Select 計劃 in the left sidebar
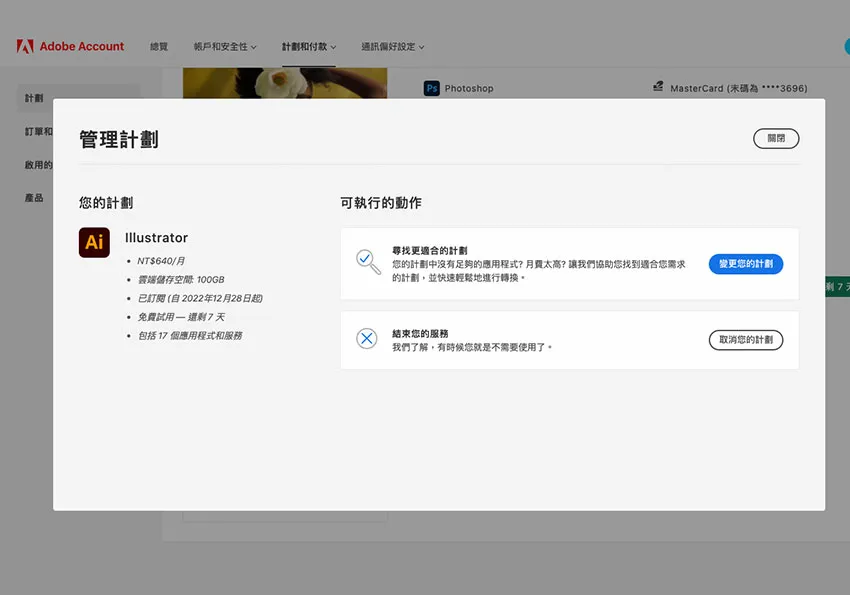The image size is (850, 595). point(34,98)
